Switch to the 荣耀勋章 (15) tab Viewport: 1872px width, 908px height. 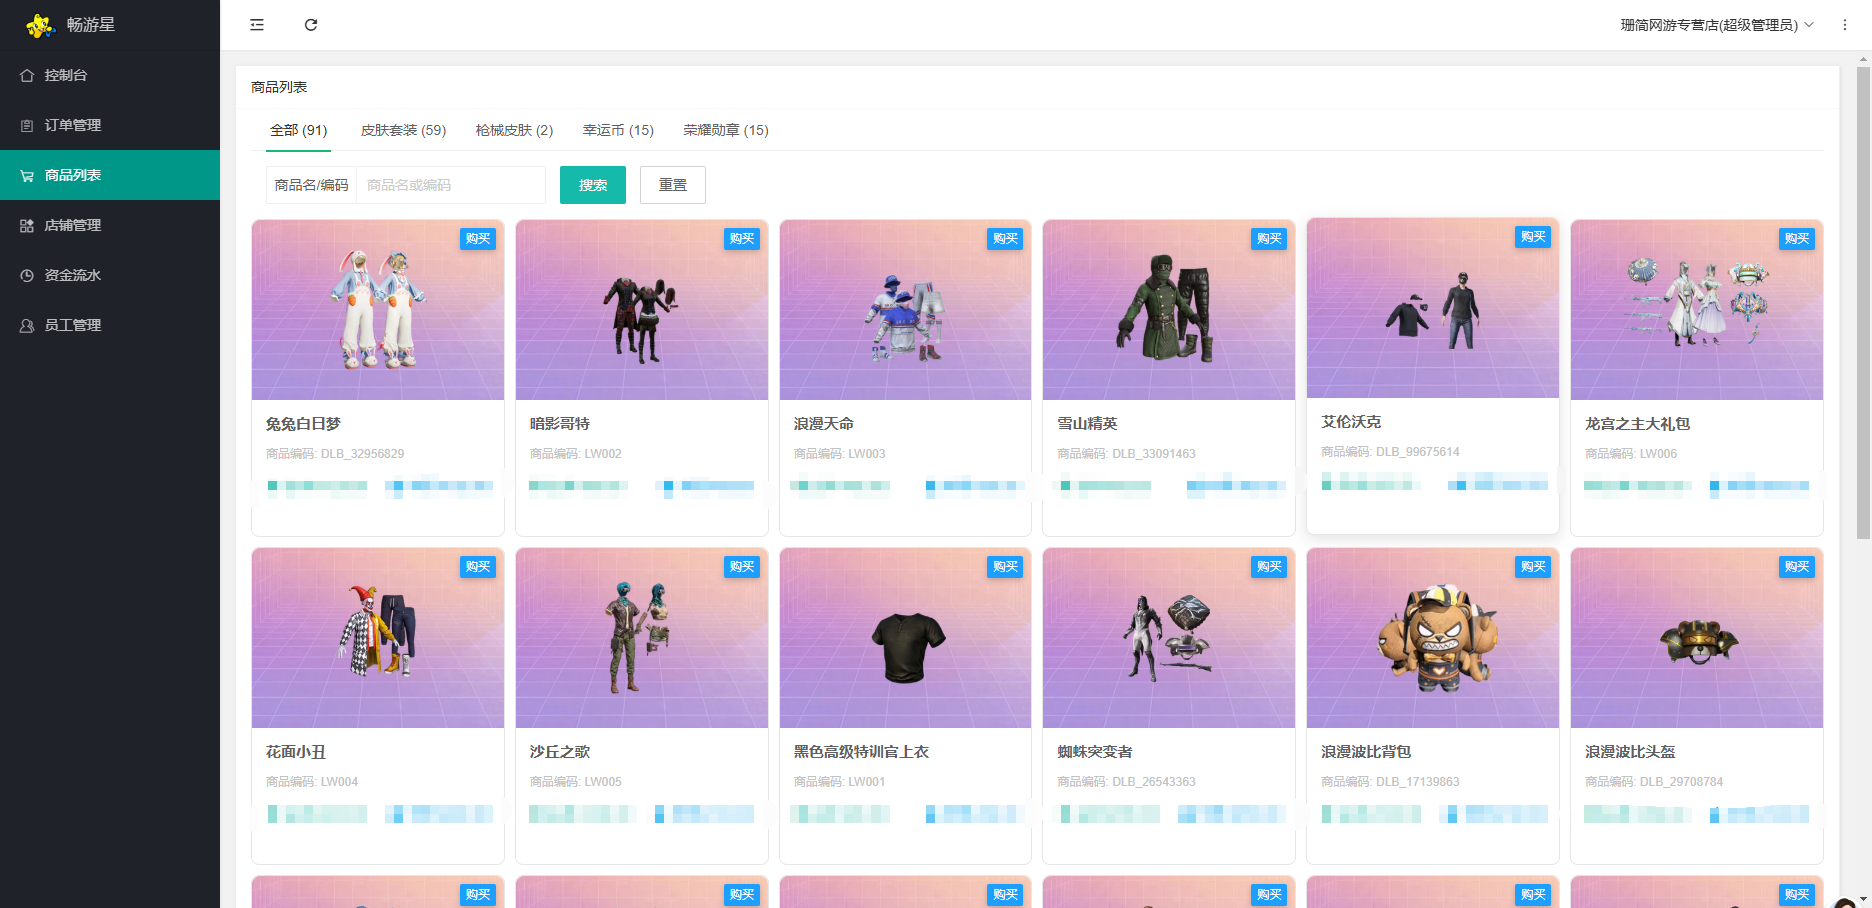point(726,130)
